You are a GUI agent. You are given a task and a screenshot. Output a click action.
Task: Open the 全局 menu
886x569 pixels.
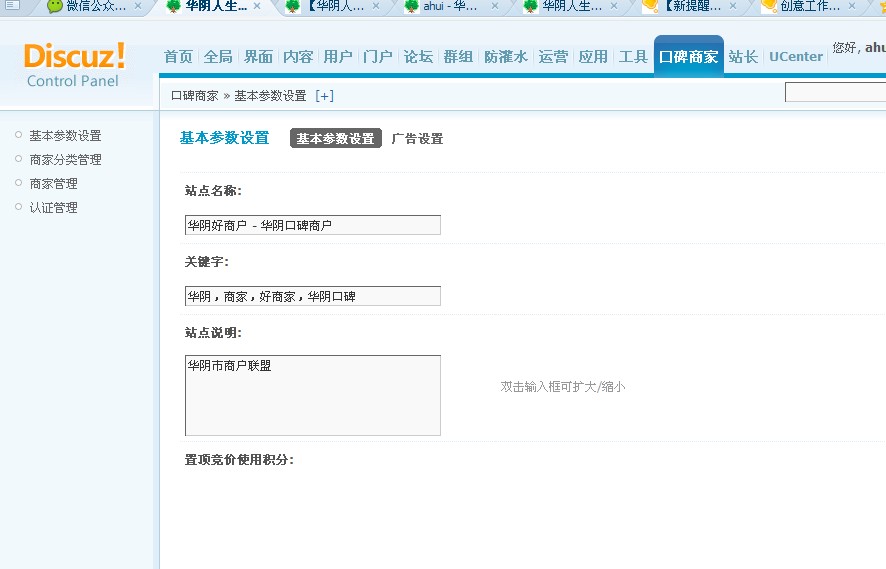coord(218,57)
